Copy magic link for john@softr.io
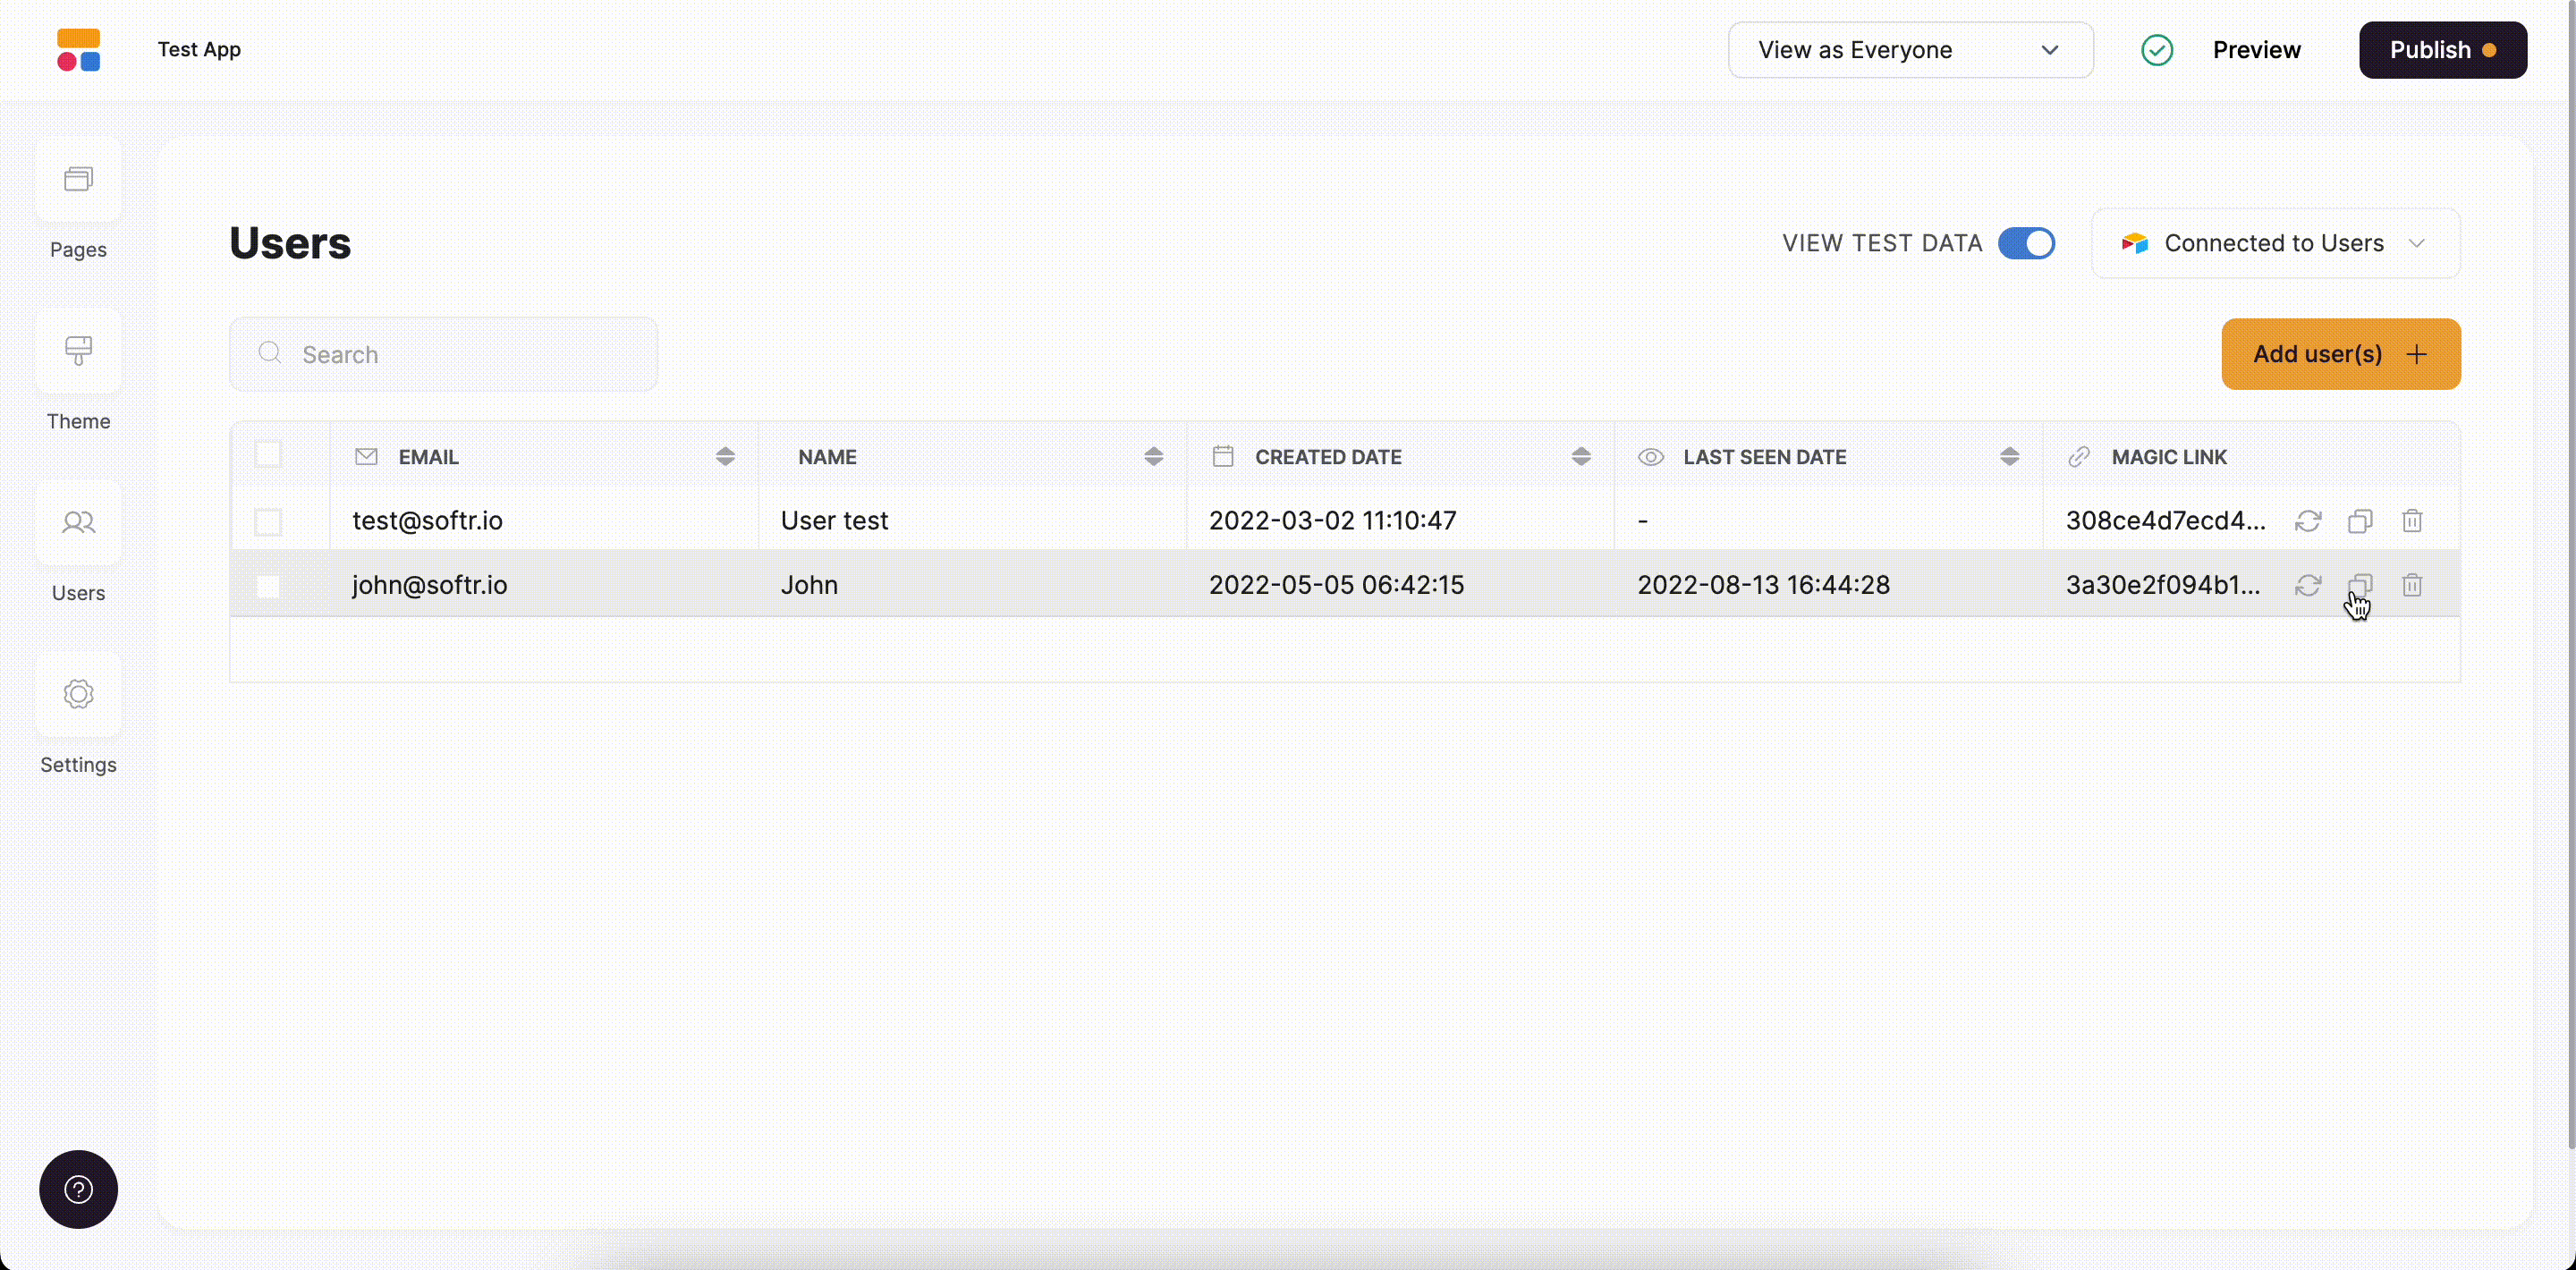The width and height of the screenshot is (2576, 1270). [x=2360, y=585]
